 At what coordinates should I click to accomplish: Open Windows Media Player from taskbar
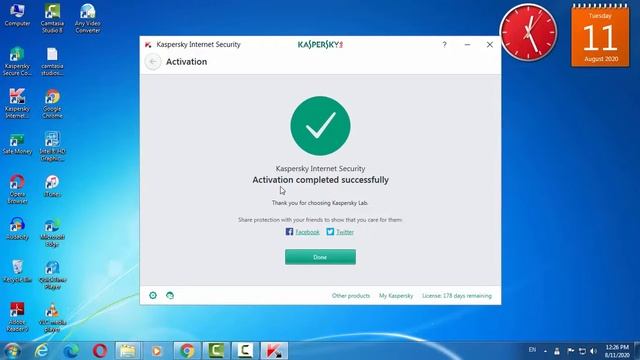[x=157, y=351]
